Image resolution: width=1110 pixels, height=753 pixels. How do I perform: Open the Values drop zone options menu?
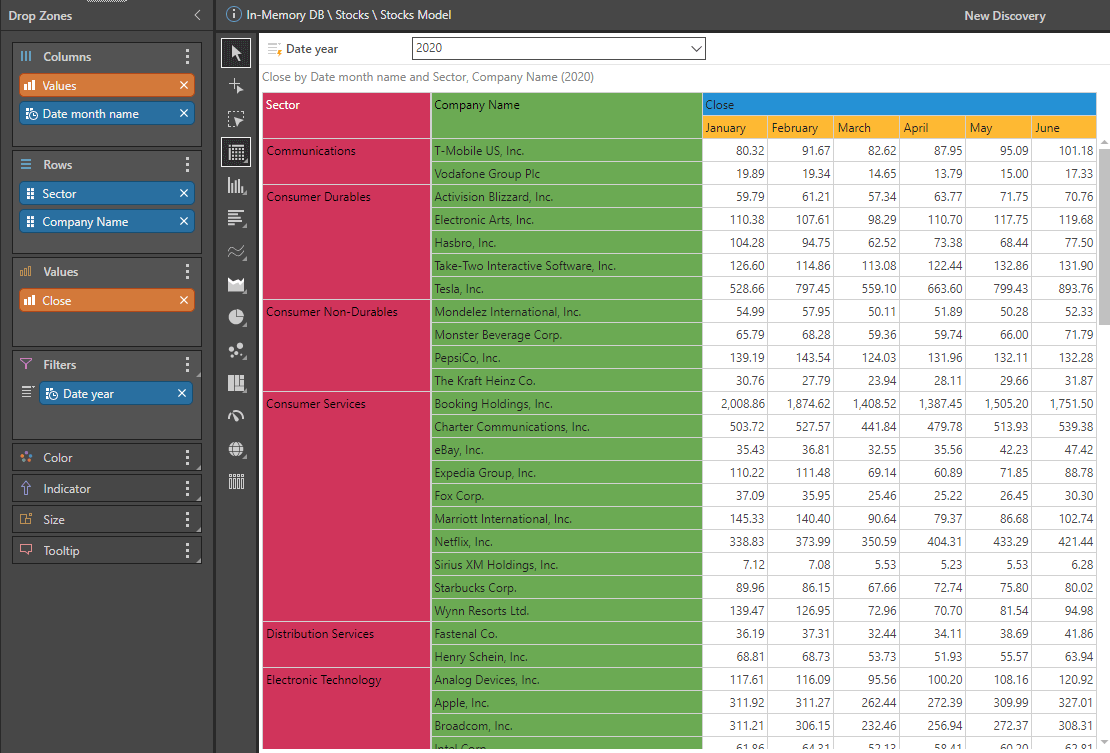point(187,272)
